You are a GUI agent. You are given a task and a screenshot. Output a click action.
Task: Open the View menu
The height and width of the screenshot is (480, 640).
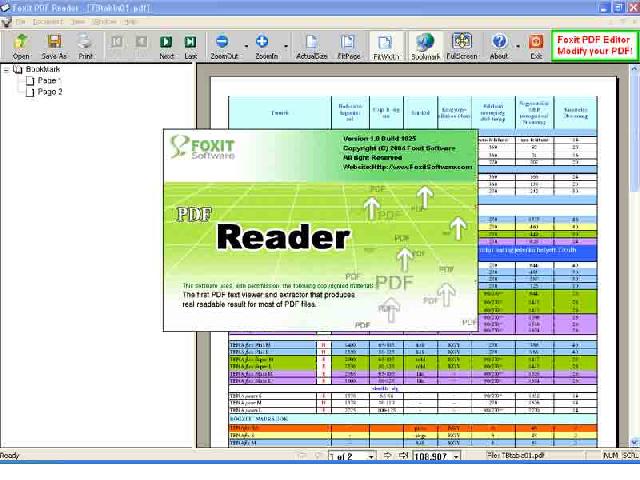tap(78, 22)
